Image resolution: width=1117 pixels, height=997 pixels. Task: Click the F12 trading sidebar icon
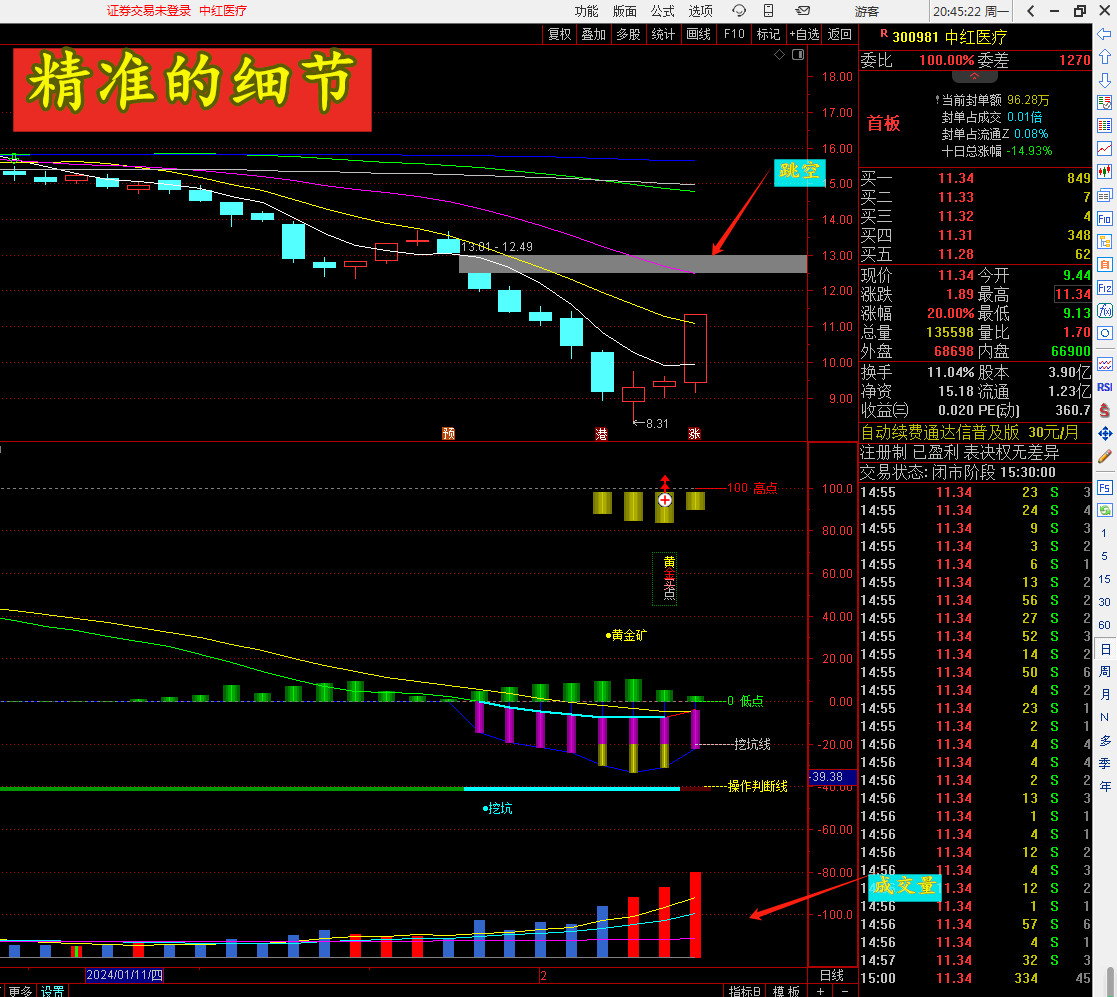coord(1104,288)
